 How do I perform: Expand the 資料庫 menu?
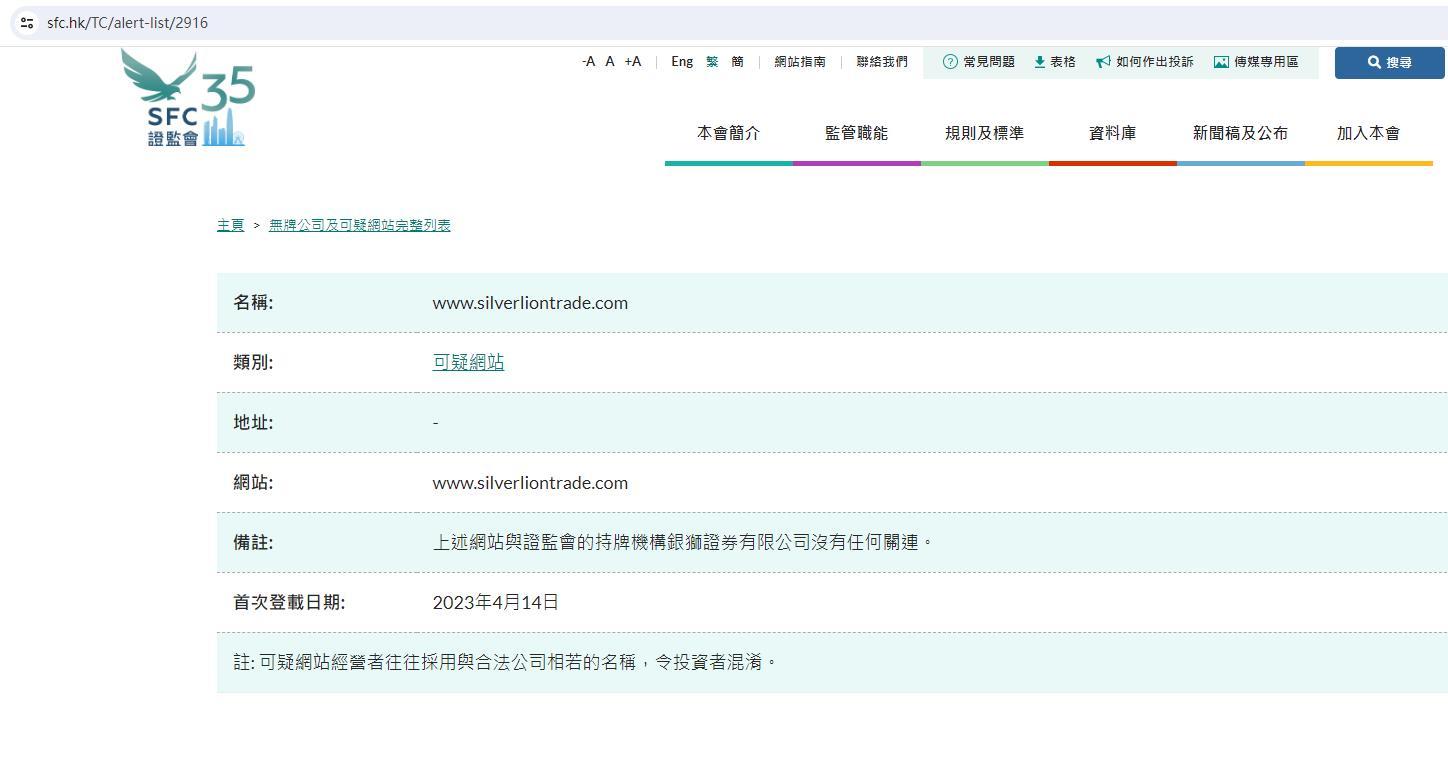tap(1112, 133)
